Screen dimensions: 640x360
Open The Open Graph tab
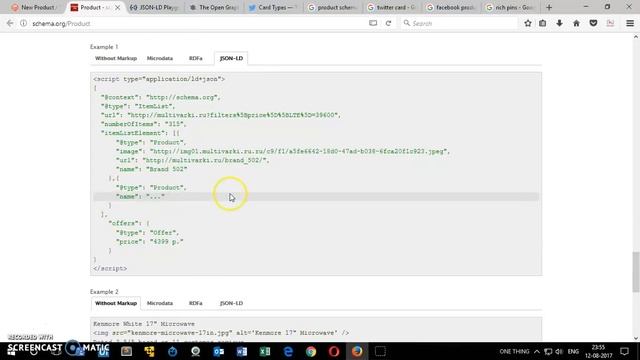pyautogui.click(x=214, y=7)
